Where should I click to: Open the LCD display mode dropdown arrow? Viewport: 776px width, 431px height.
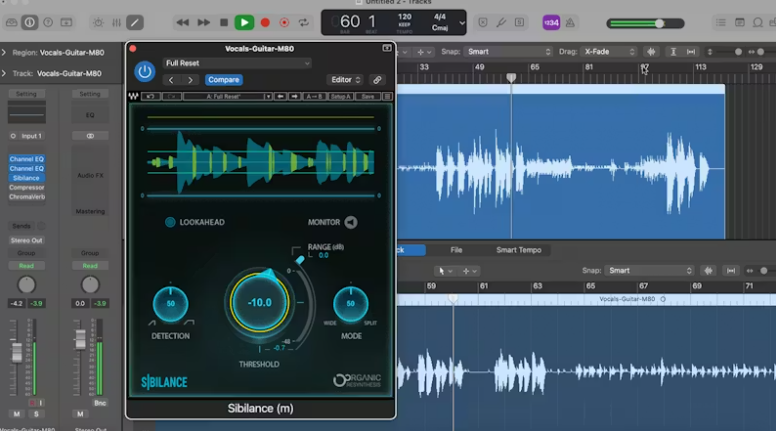coord(462,23)
